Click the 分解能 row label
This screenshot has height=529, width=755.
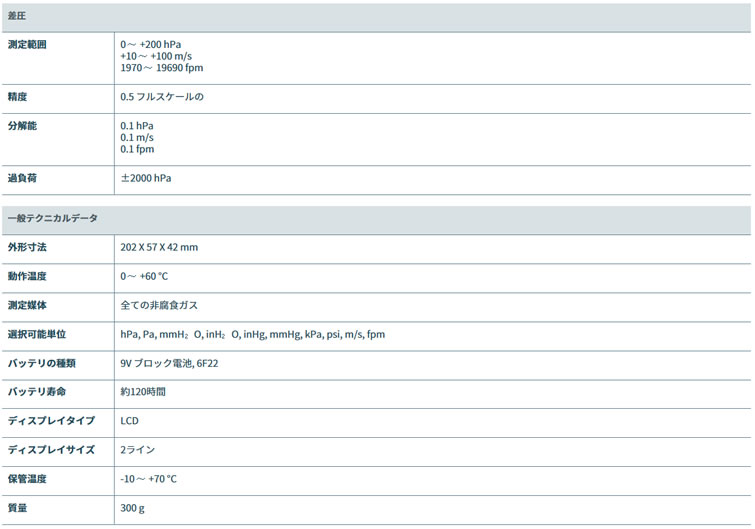click(x=22, y=126)
